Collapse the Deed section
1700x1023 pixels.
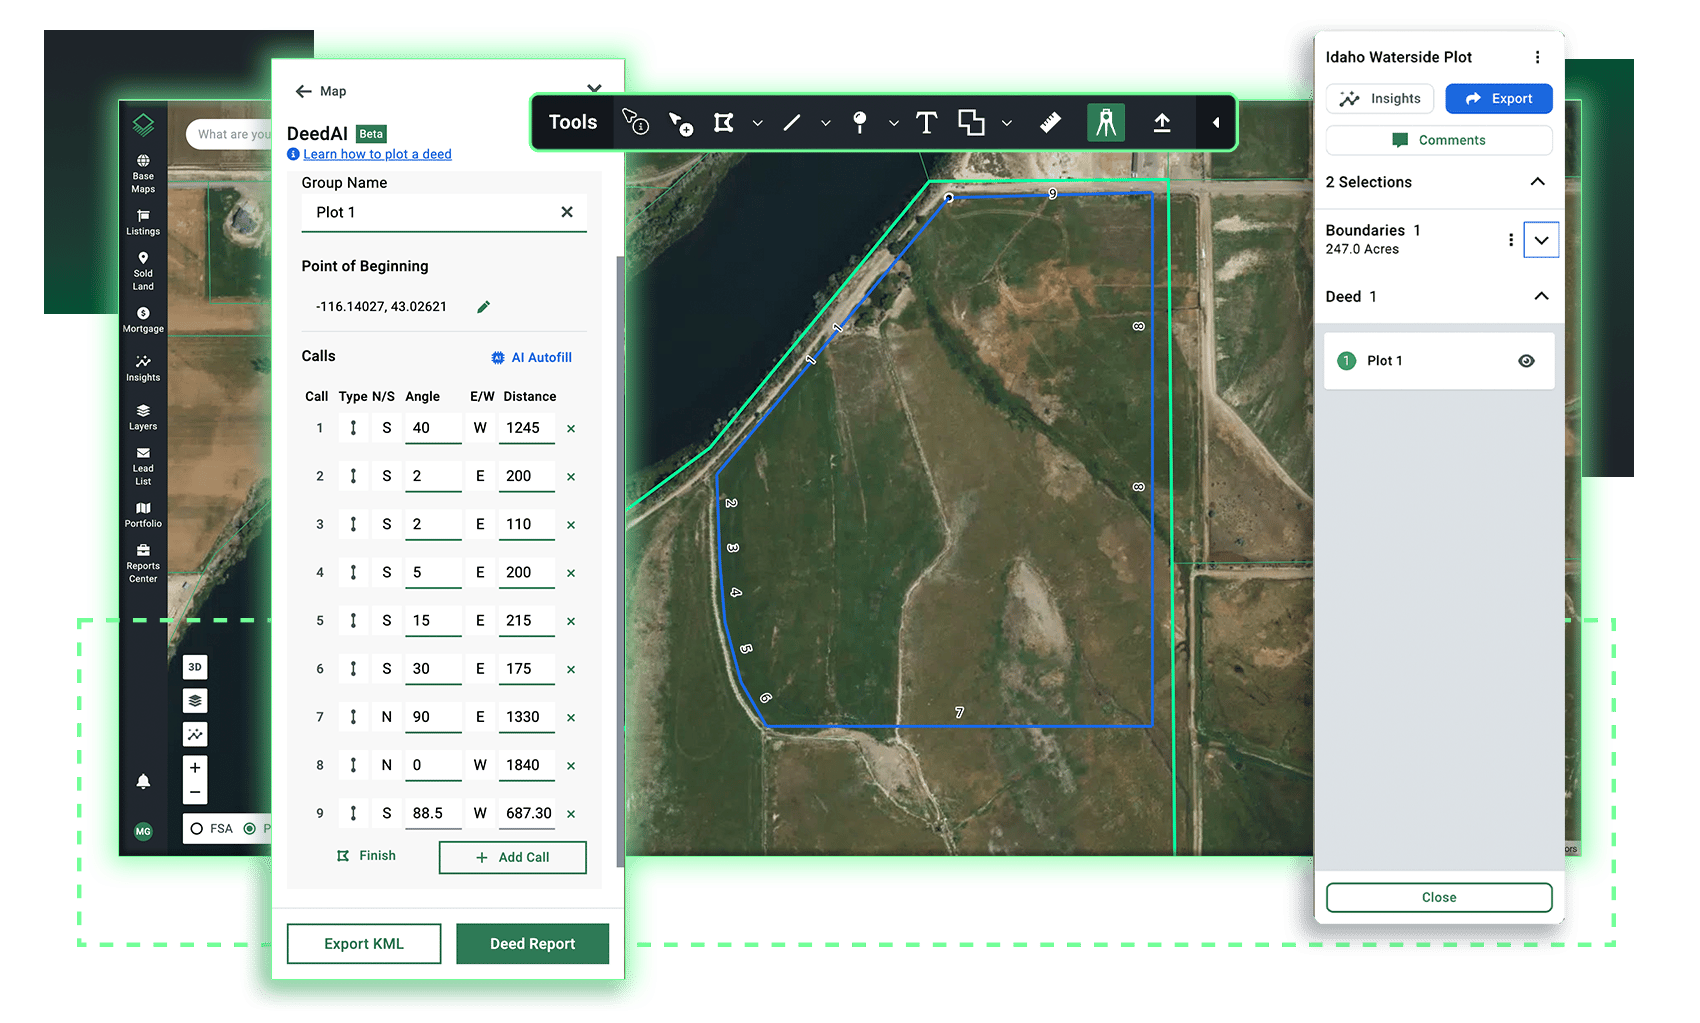[x=1541, y=296]
